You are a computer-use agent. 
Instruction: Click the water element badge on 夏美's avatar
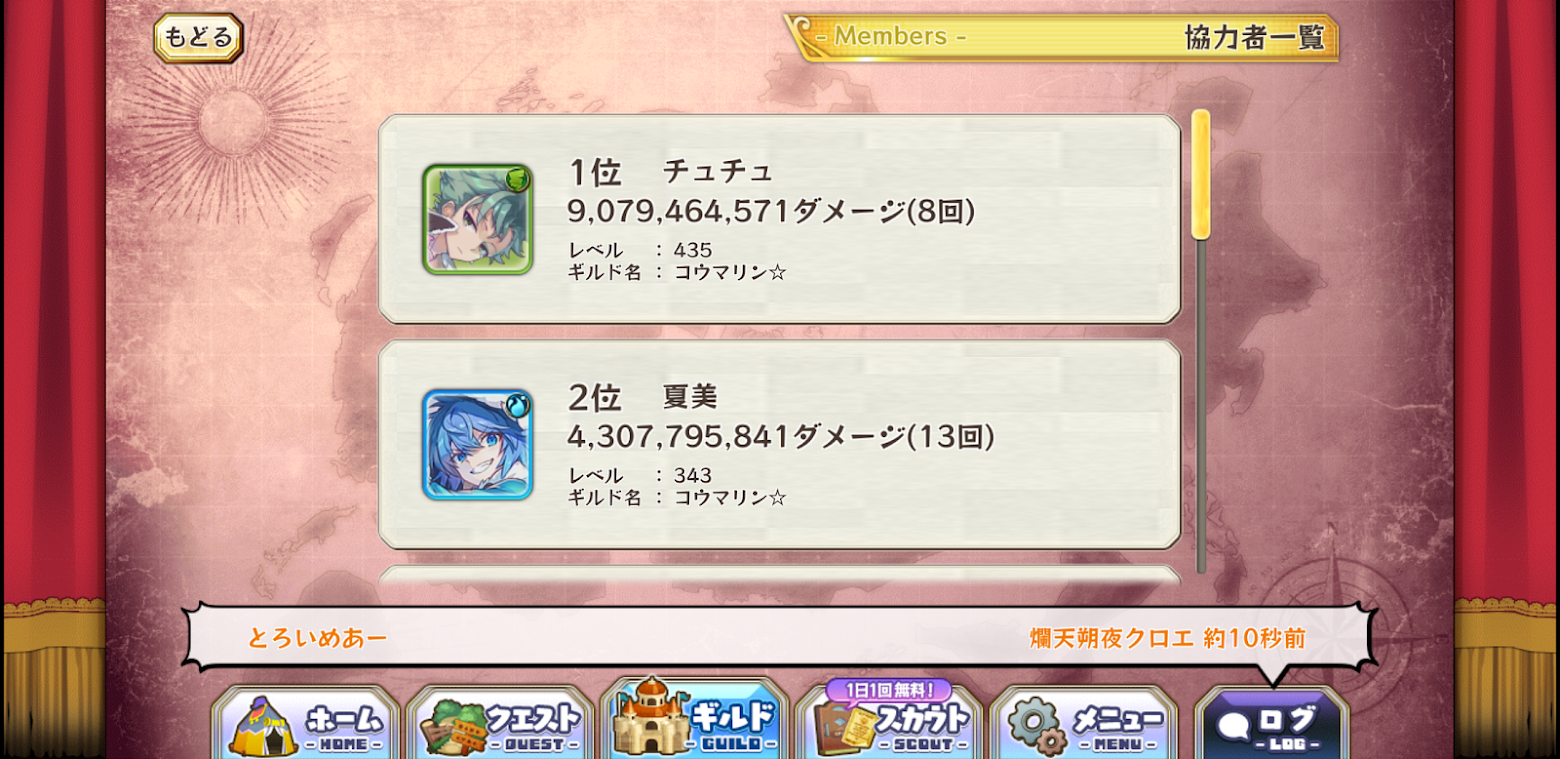point(517,405)
